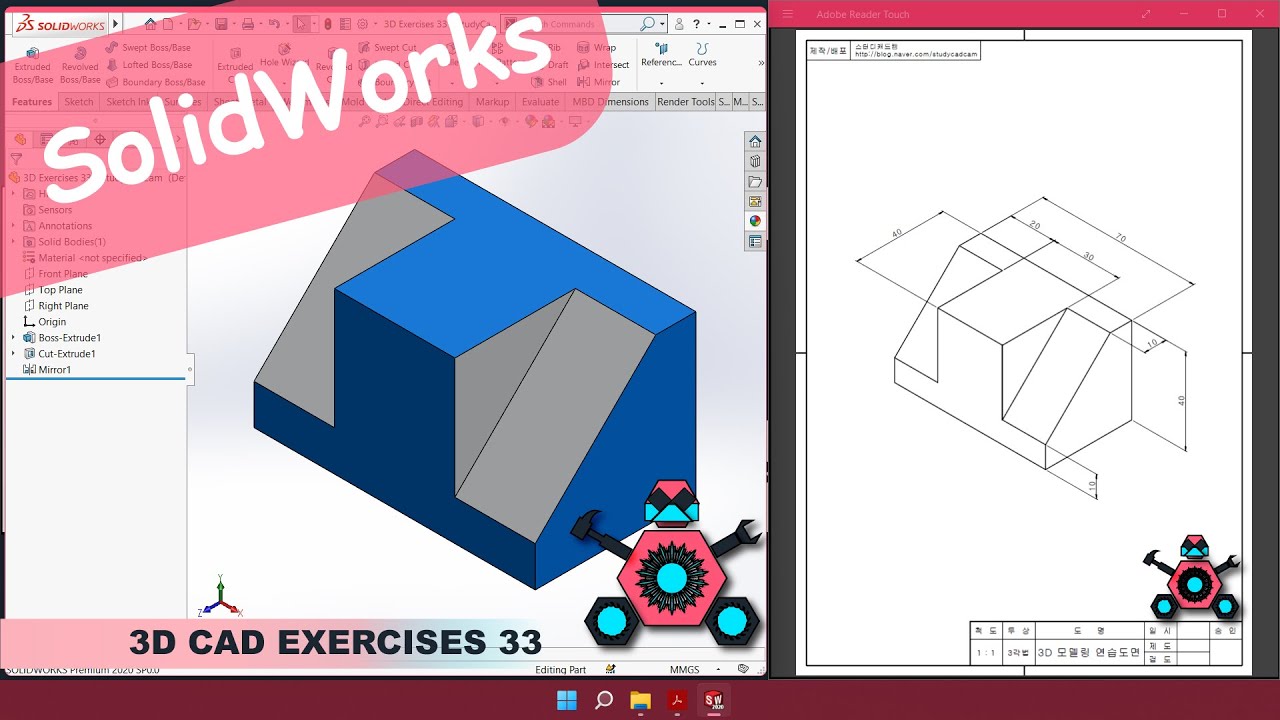Select the Revolved Boss/Base tool
The width and height of the screenshot is (1280, 720).
click(80, 65)
